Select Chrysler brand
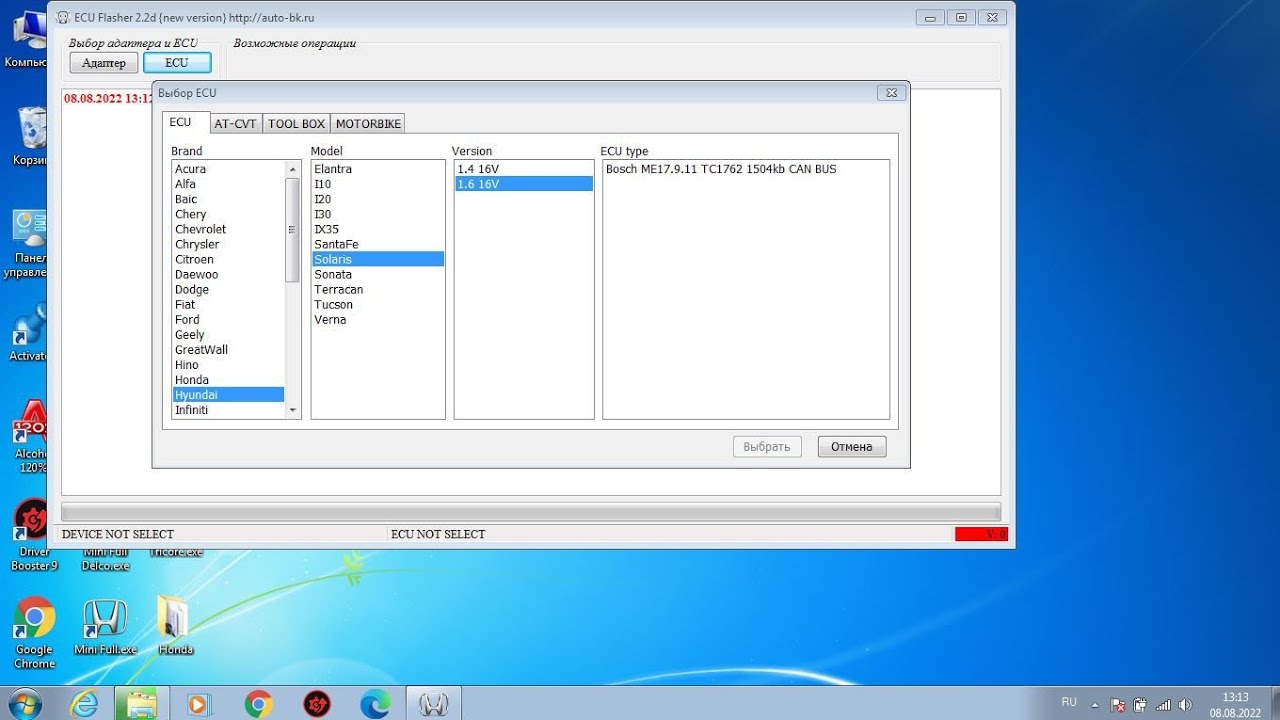 [228, 244]
